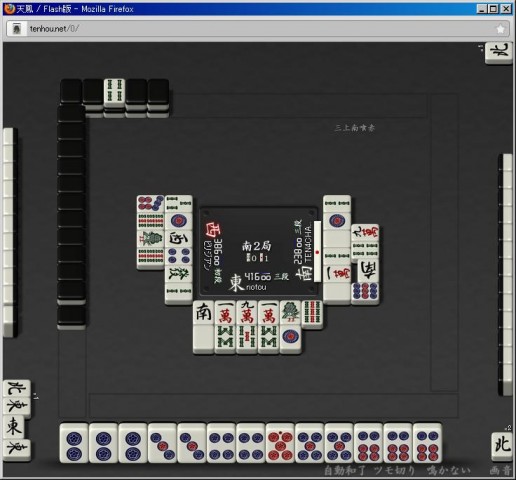Click the 南2局 round indicator
Screen dimensions: 516x480
pos(256,246)
